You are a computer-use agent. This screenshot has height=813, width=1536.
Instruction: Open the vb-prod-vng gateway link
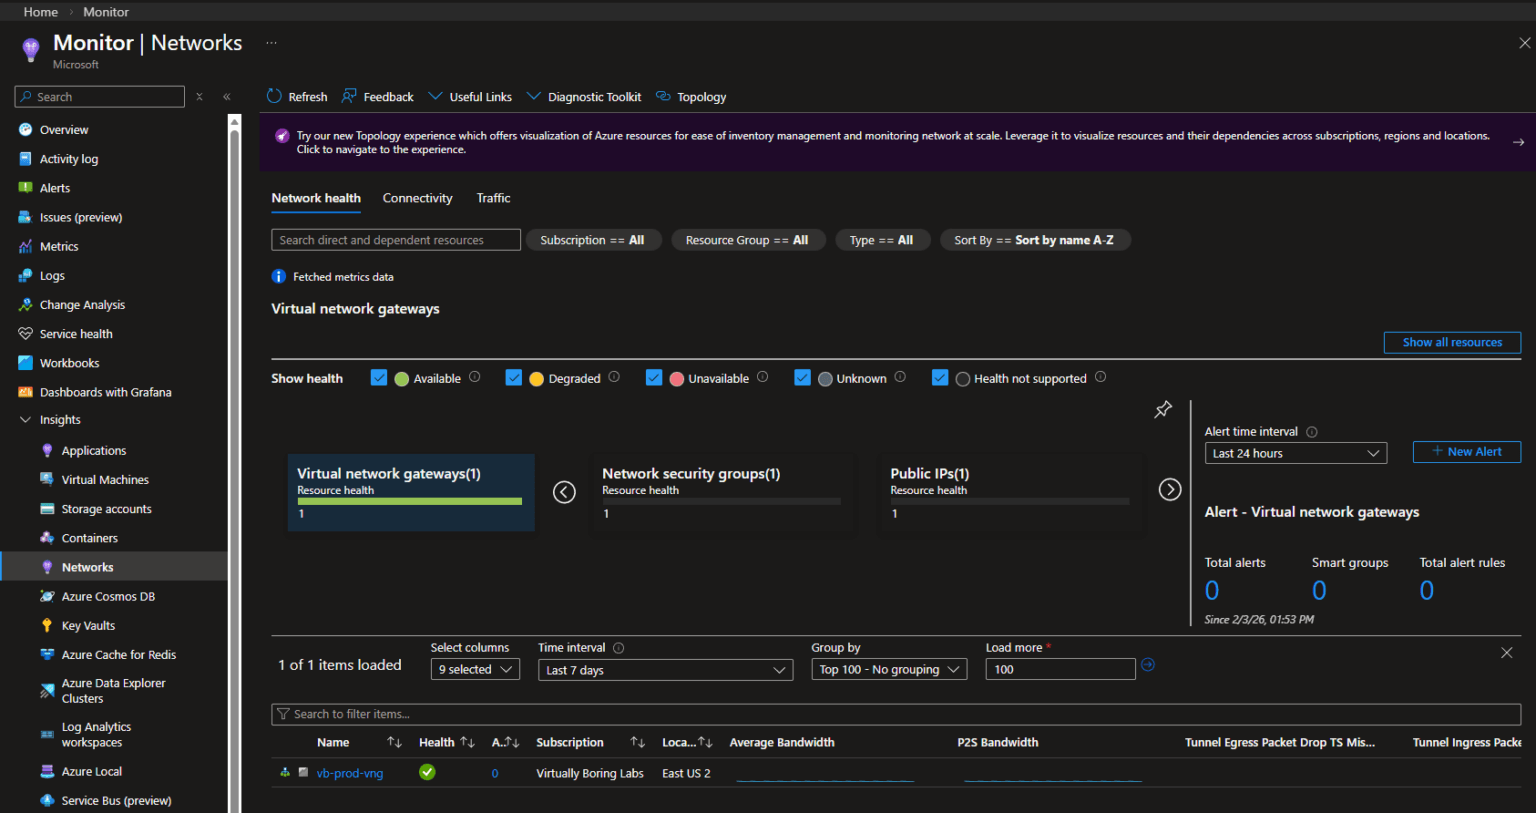(350, 773)
